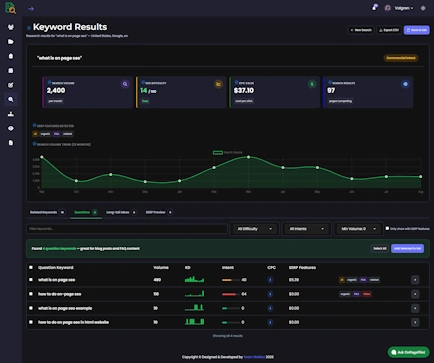Open the Min Volume dropdown
The height and width of the screenshot is (363, 434).
coord(359,229)
